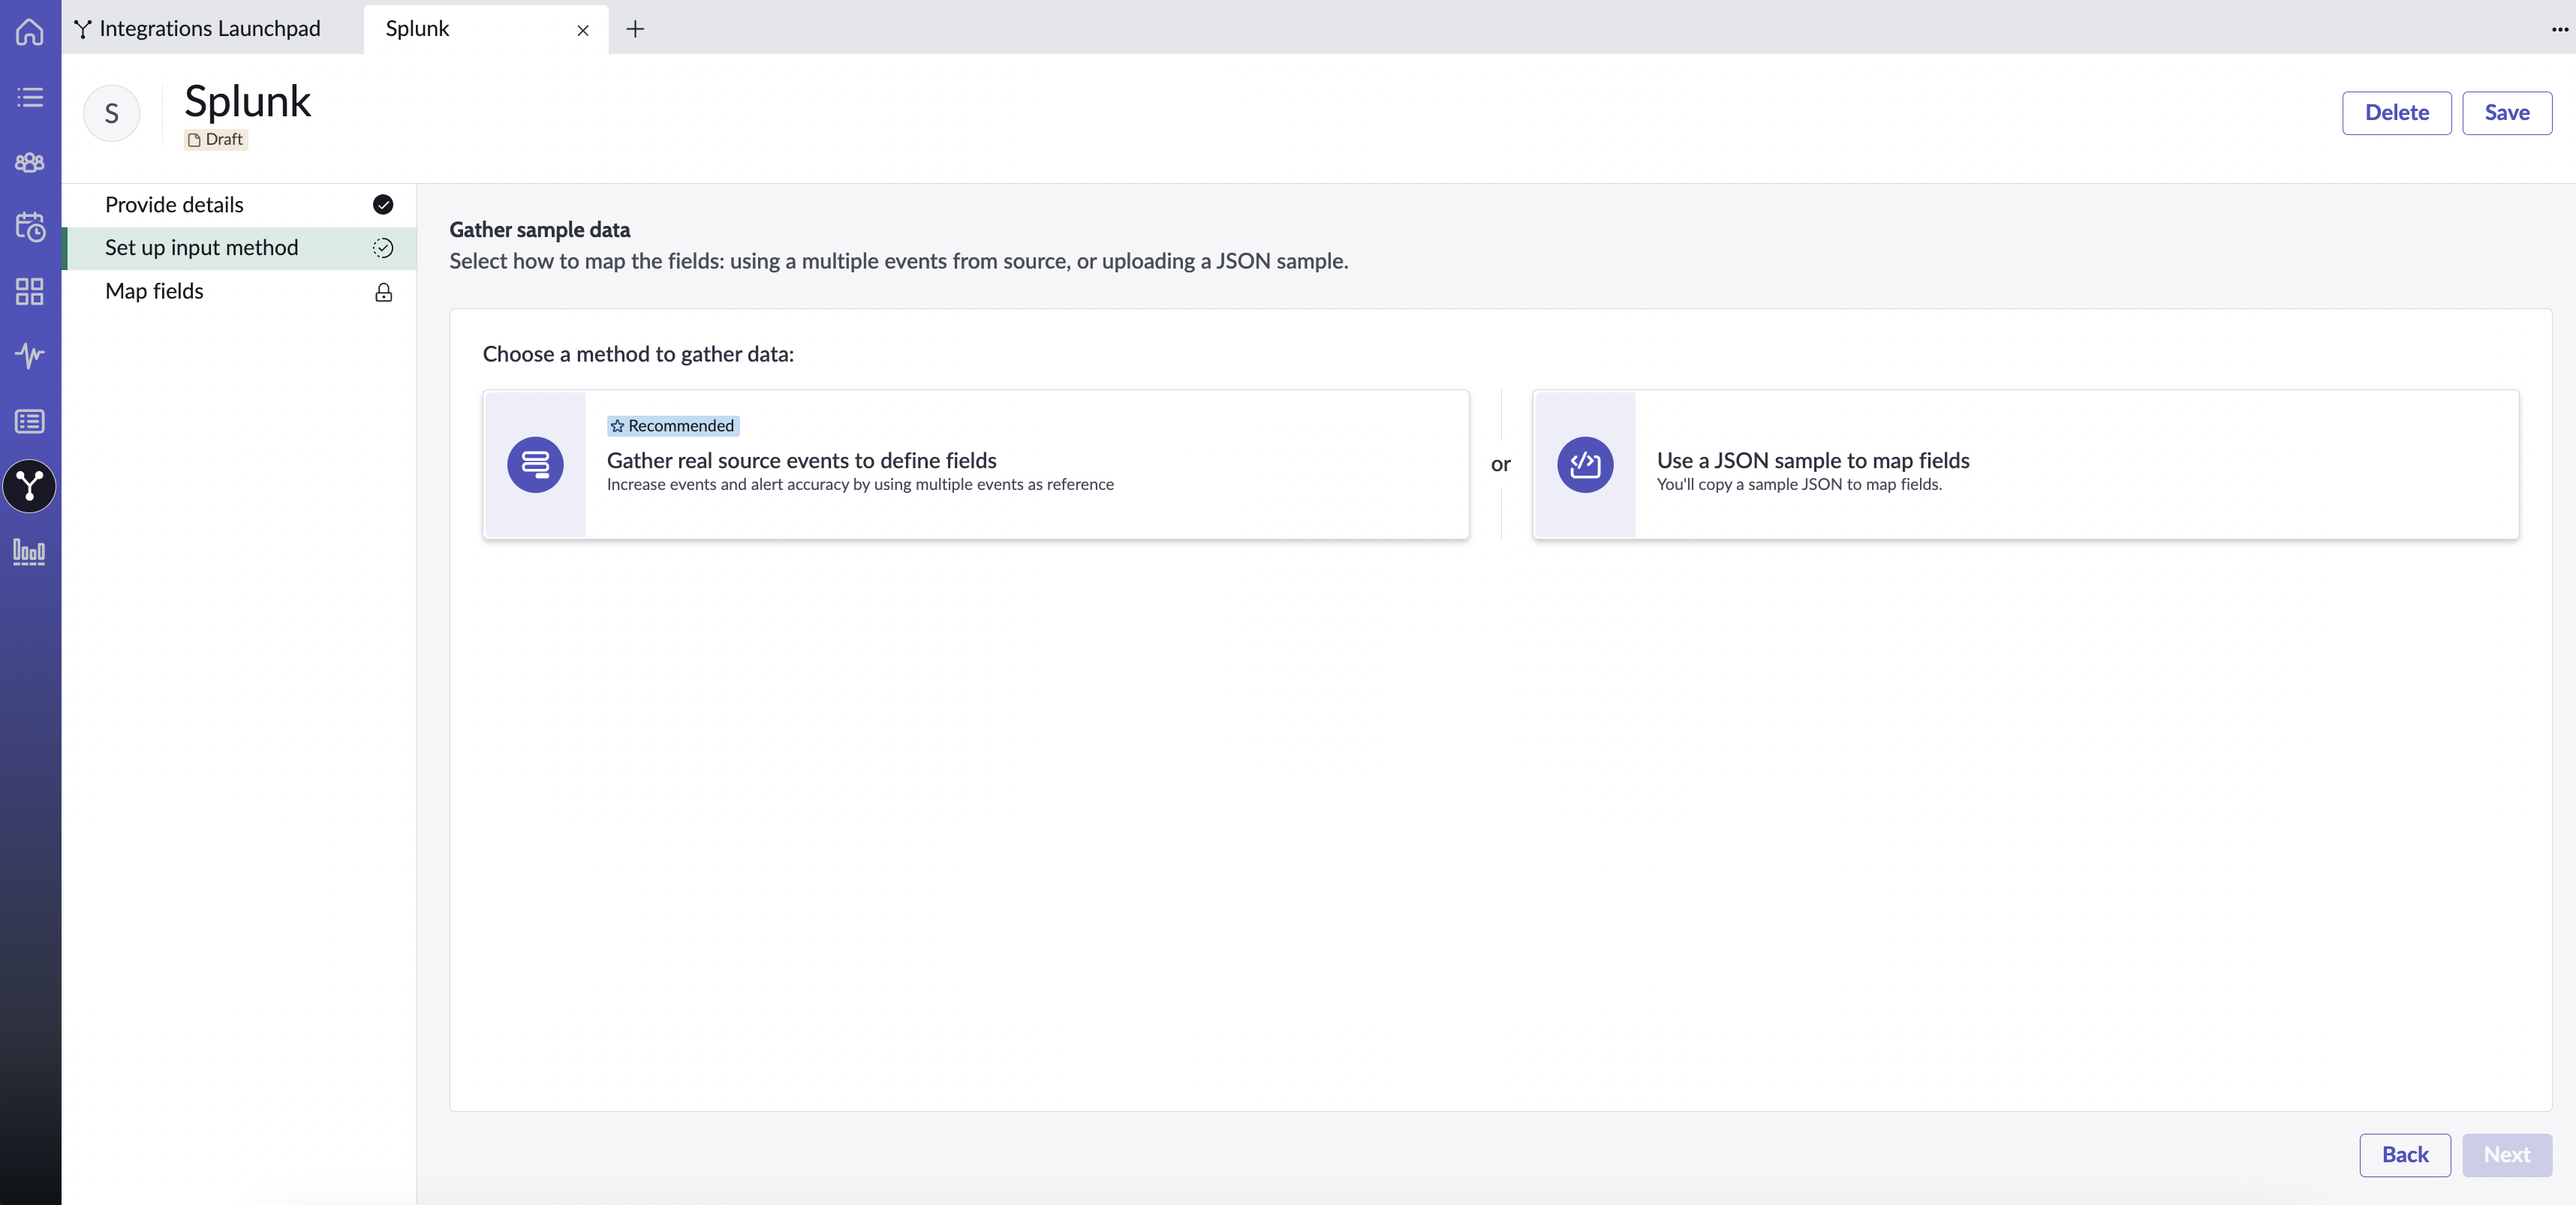Select the Integrations fork icon in sidebar
The width and height of the screenshot is (2576, 1205).
[x=30, y=486]
